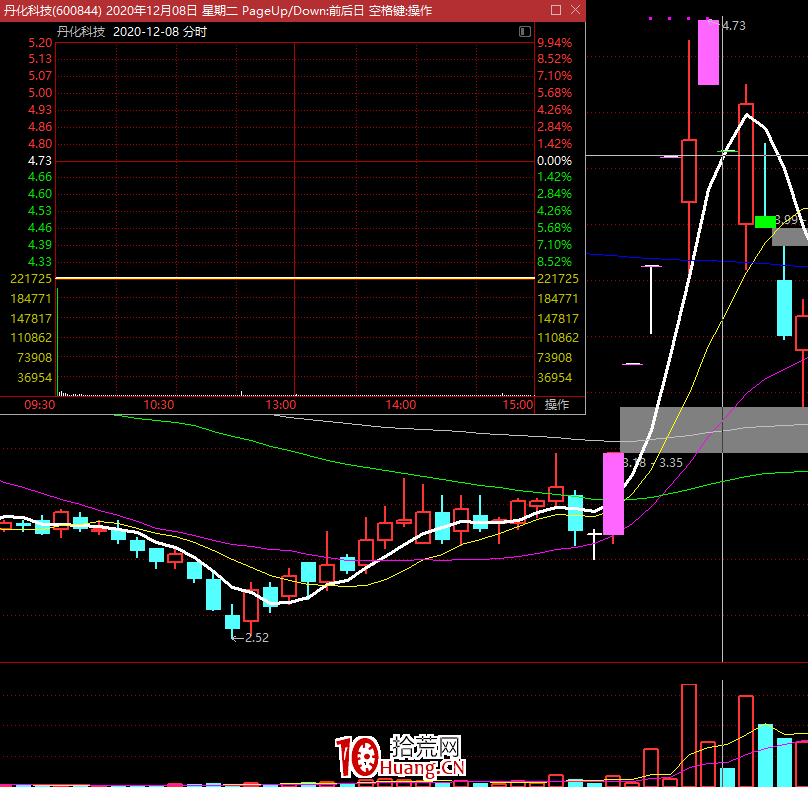The height and width of the screenshot is (787, 808).
Task: Click the flat yellow price line in intraday chart
Action: pyautogui.click(x=295, y=278)
